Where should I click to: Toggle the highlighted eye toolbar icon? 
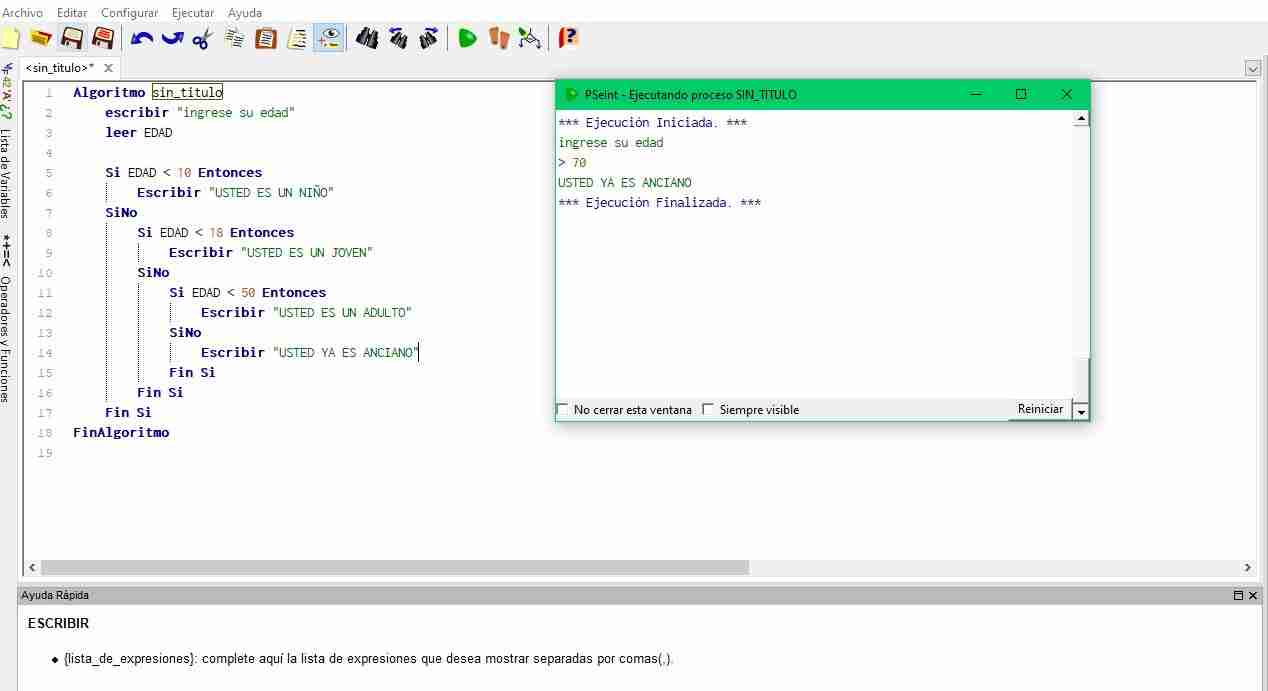[x=328, y=38]
